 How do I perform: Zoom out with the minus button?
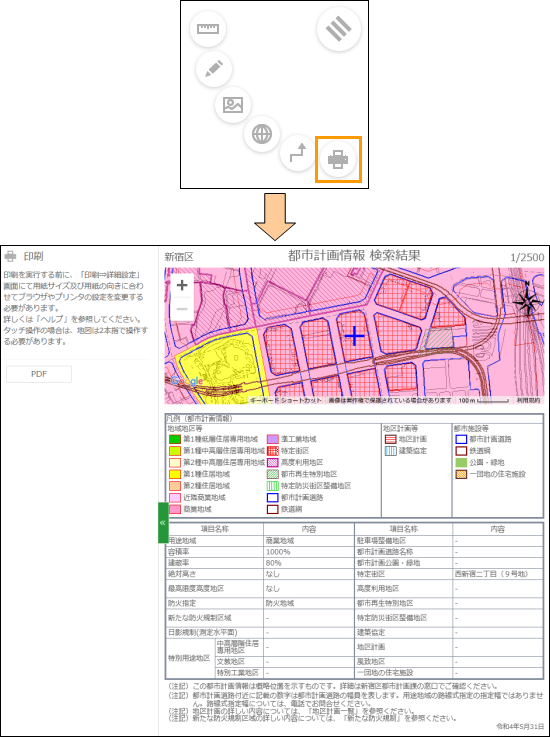pos(182,309)
